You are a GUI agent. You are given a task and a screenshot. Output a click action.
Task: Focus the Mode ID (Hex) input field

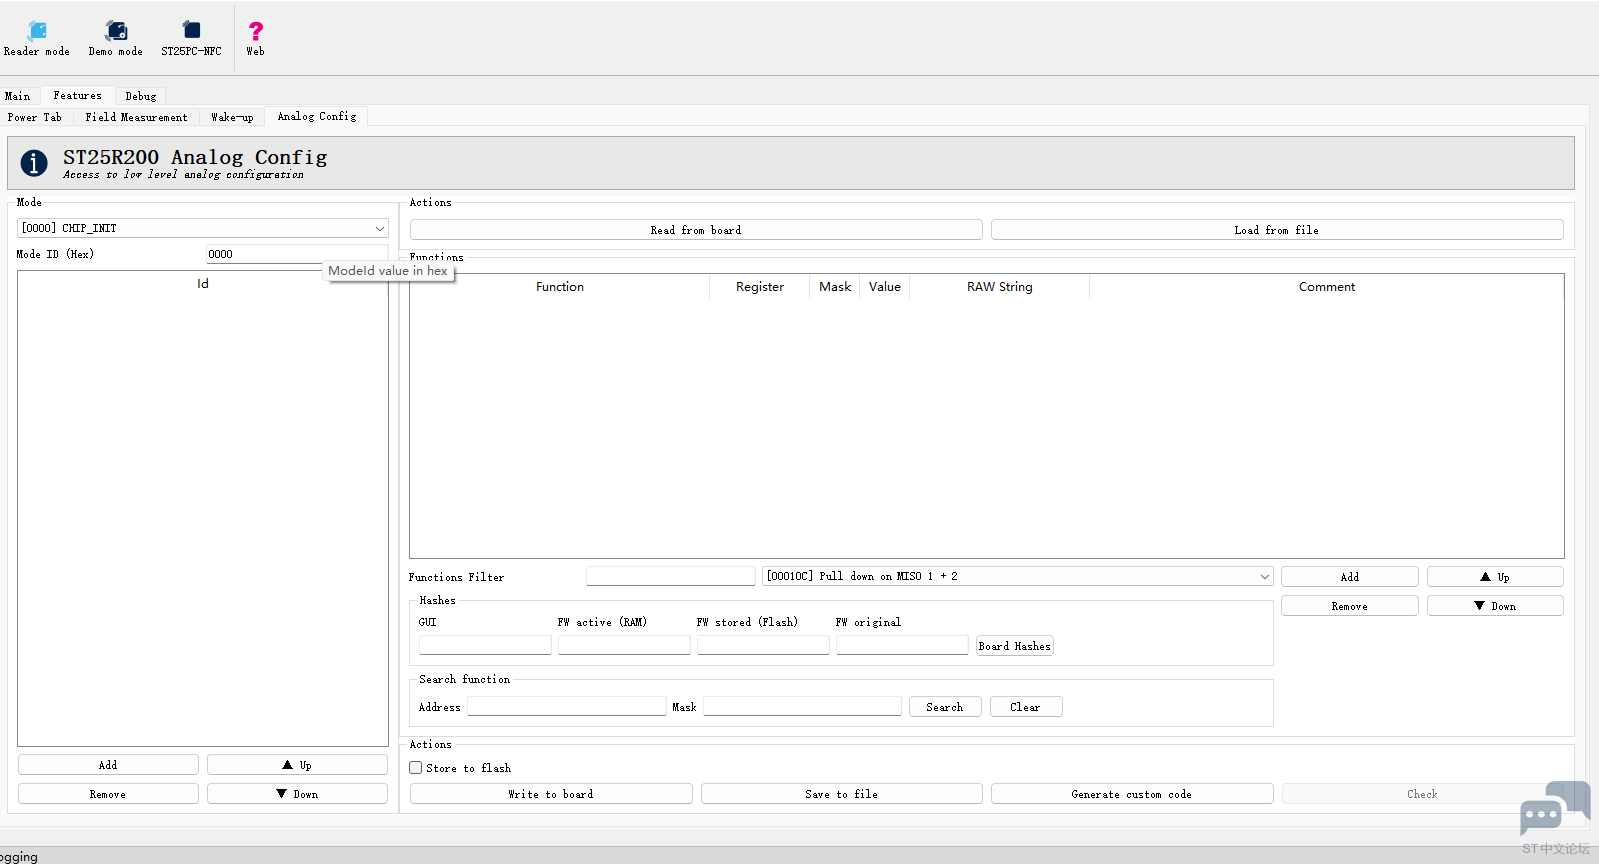(296, 254)
